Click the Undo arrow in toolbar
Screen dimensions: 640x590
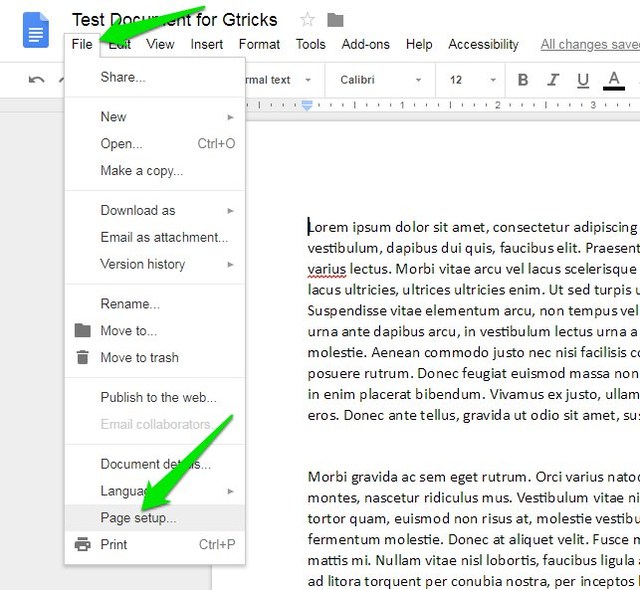click(x=37, y=80)
